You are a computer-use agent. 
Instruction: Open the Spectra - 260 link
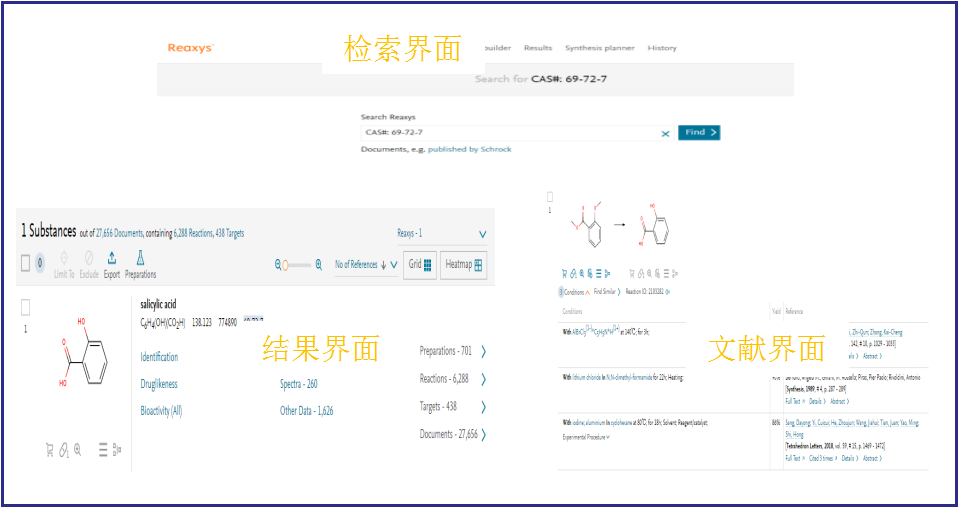299,384
